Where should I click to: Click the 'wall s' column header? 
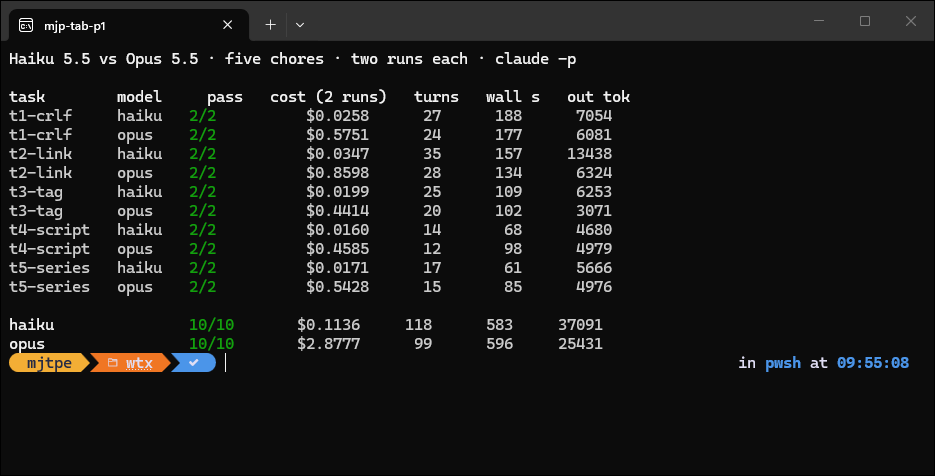[x=513, y=97]
